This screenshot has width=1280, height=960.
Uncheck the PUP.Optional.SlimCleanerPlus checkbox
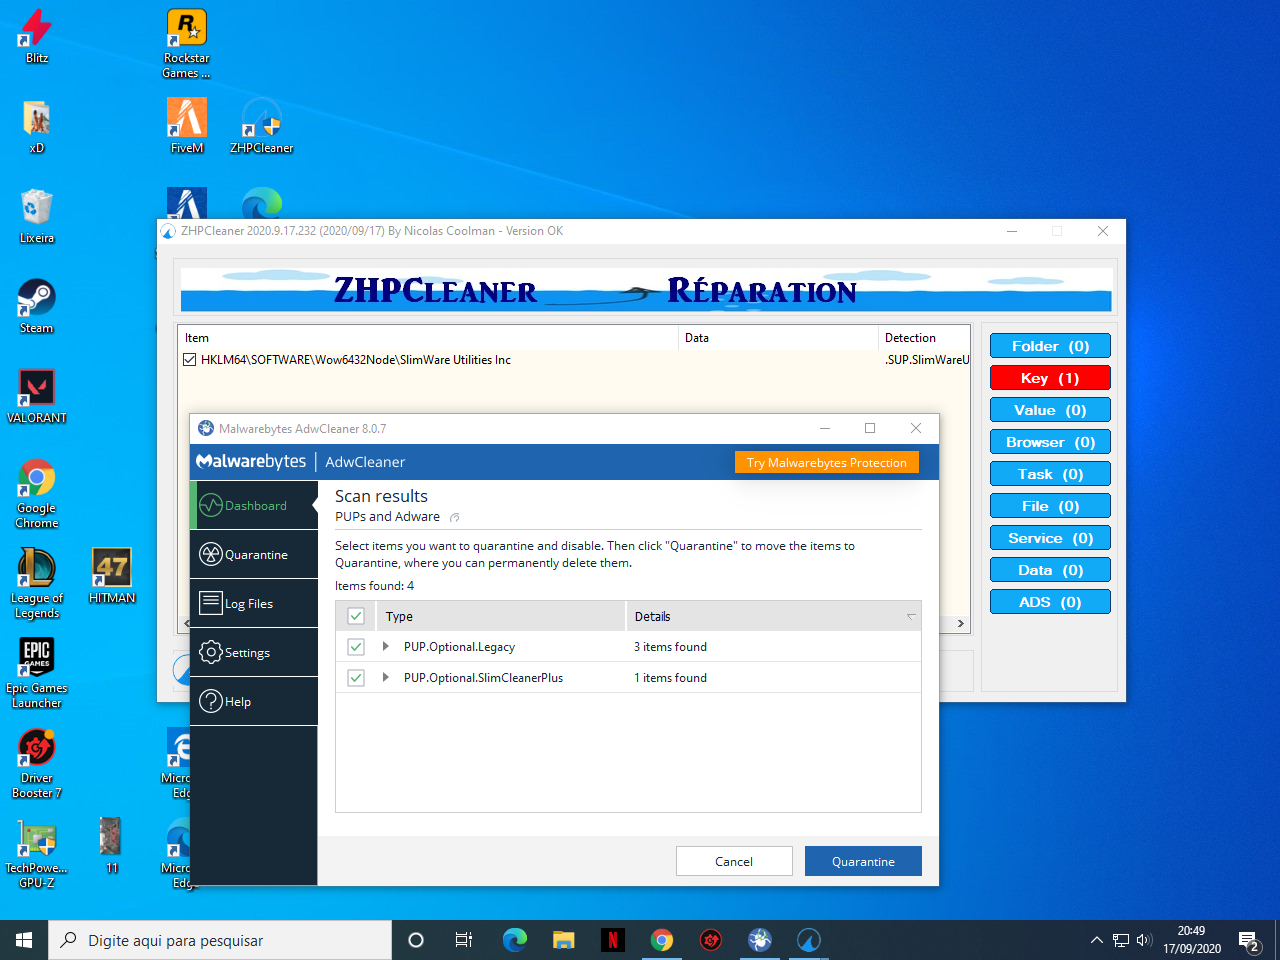pos(356,678)
